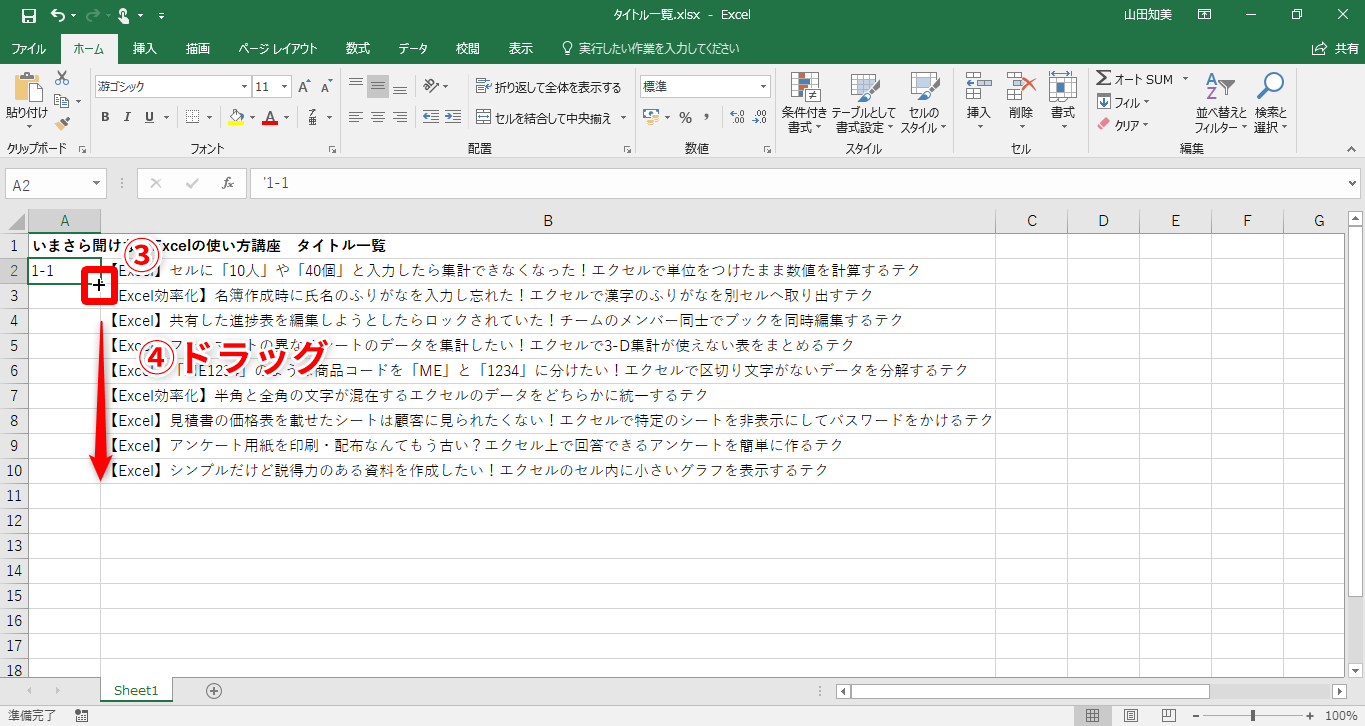This screenshot has width=1365, height=726.
Task: Toggle underline formatting
Action: pos(150,117)
